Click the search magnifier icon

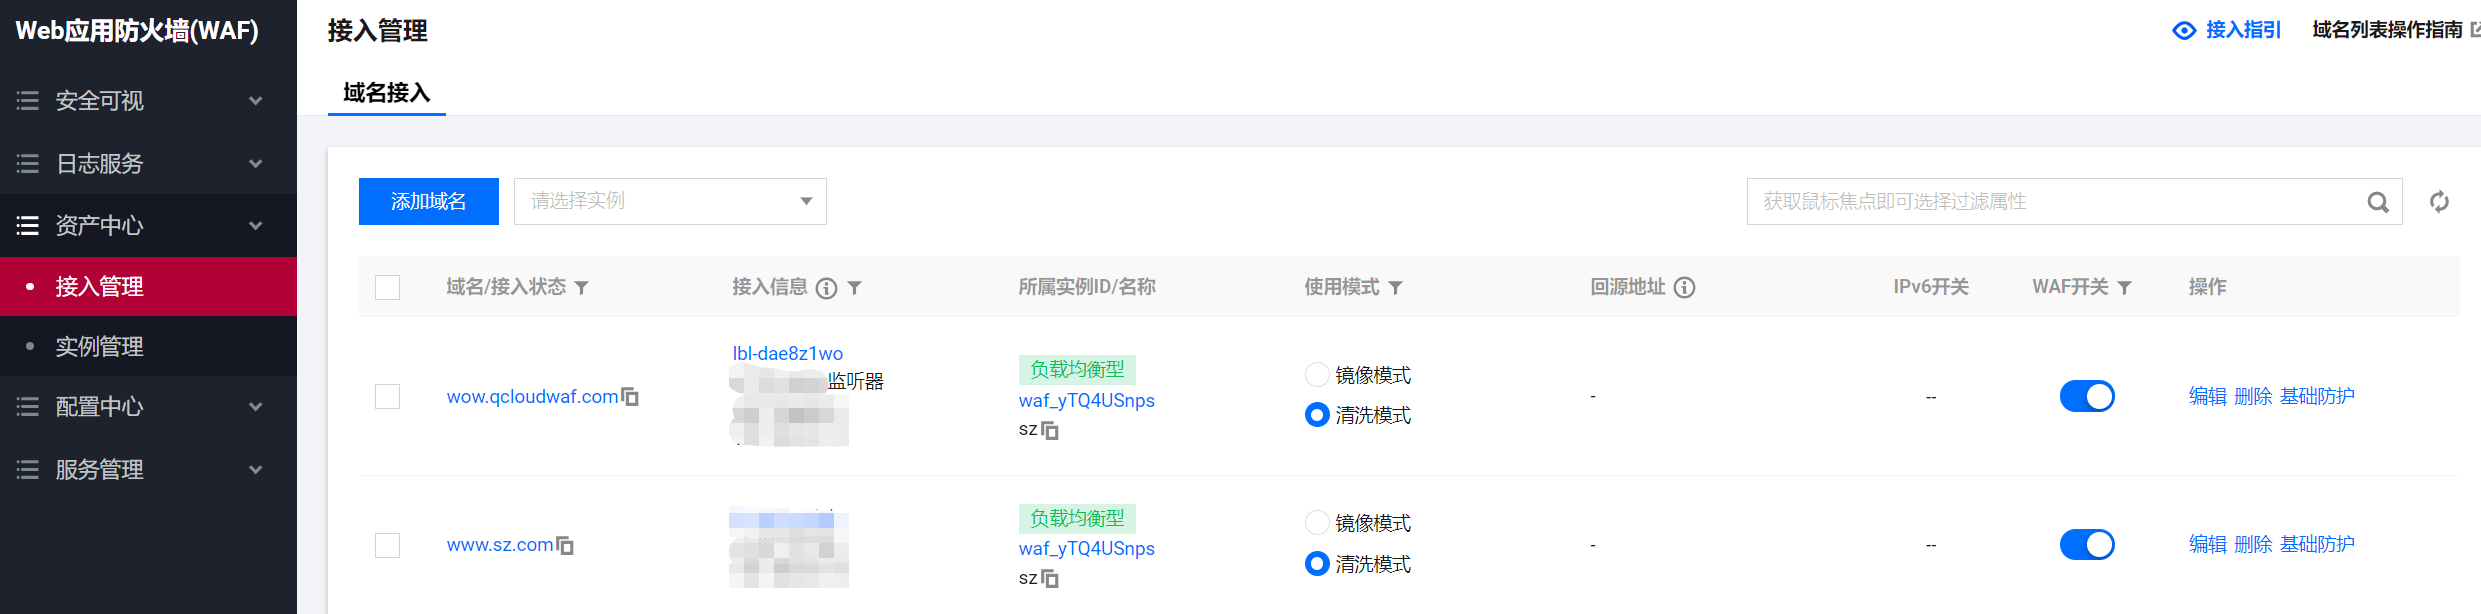click(x=2378, y=202)
